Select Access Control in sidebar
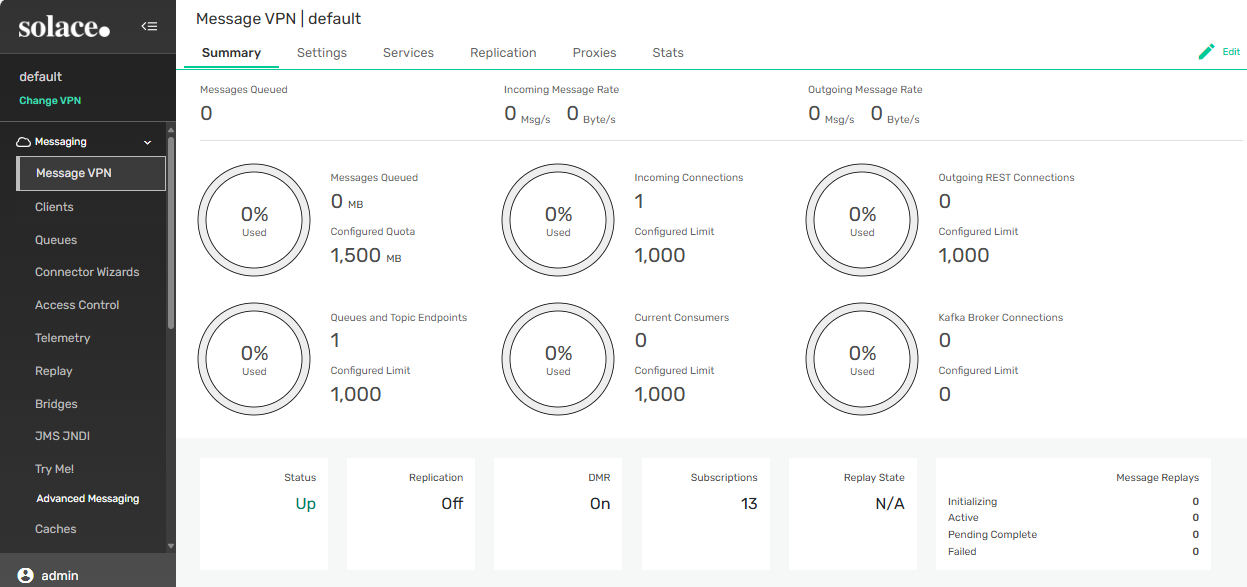The height and width of the screenshot is (587, 1247). (x=77, y=305)
